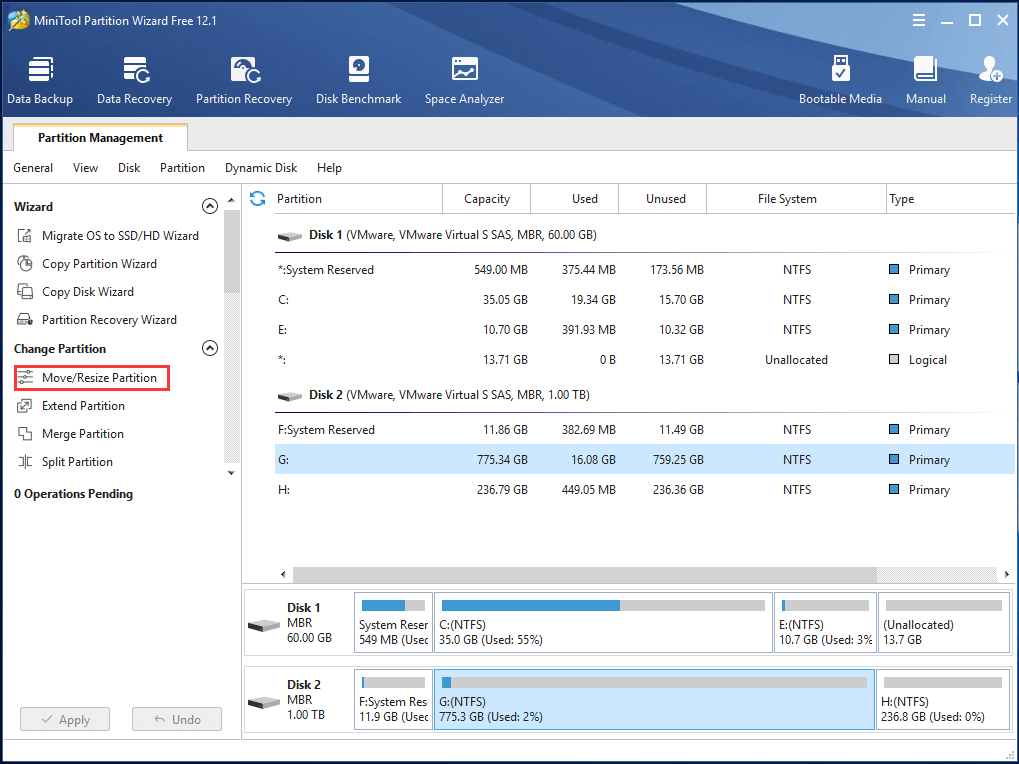Sort by the Unused column header
Screen dimensions: 1019x764
[x=665, y=199]
